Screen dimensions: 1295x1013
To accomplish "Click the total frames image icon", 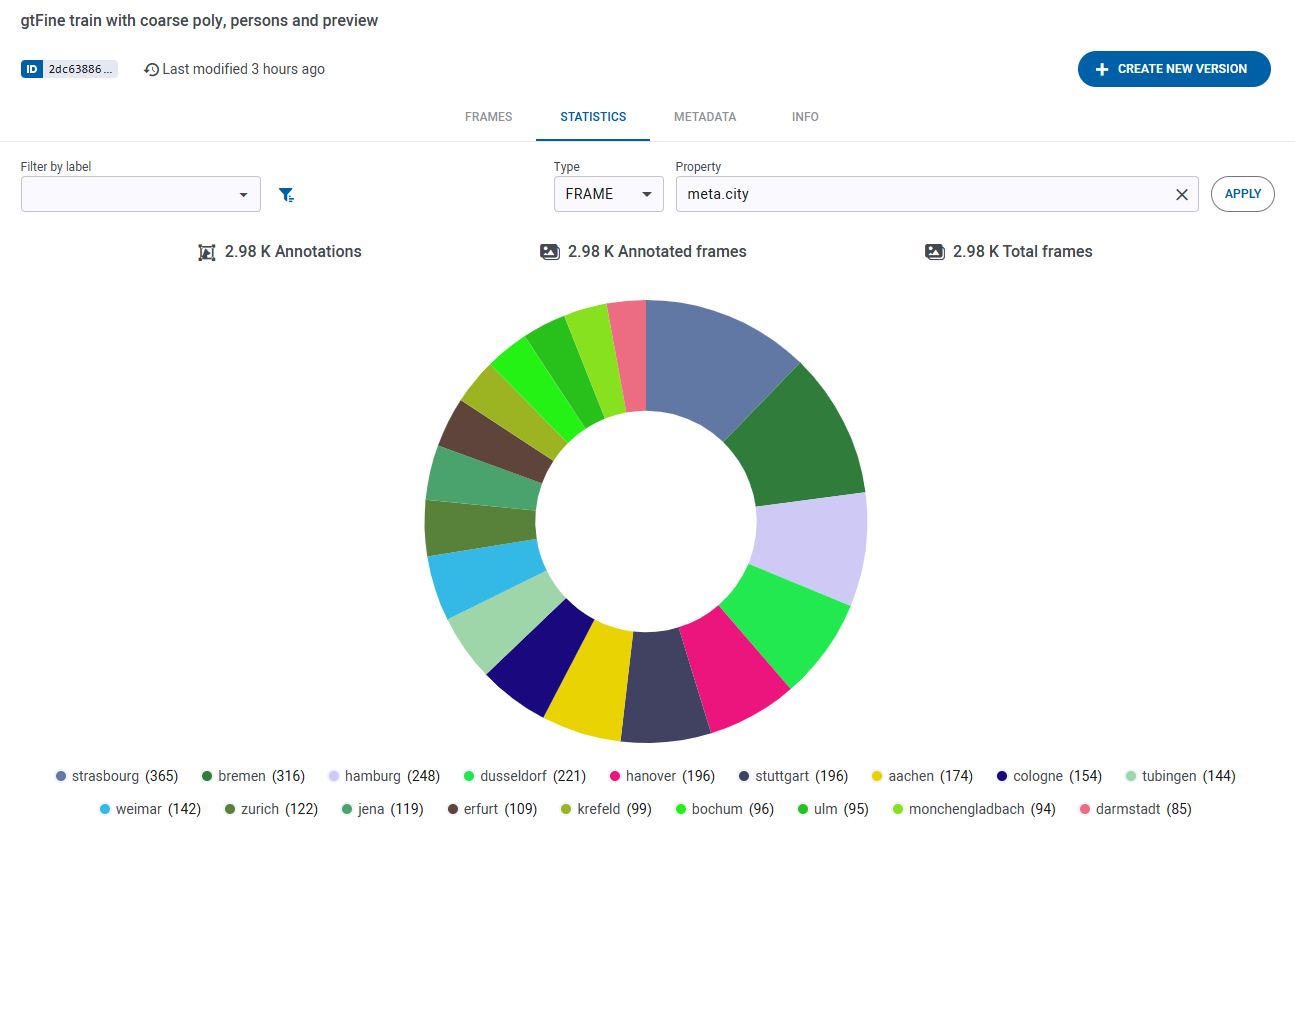I will click(x=934, y=252).
